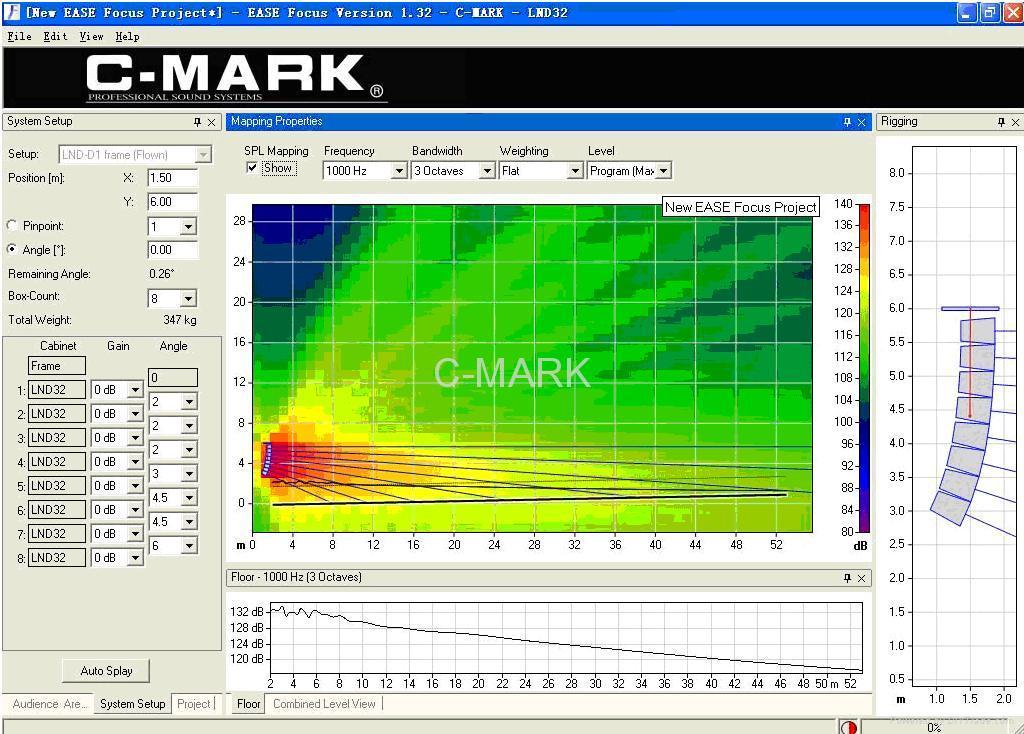Select the Pinpoint radio button
The image size is (1024, 734).
click(x=12, y=225)
